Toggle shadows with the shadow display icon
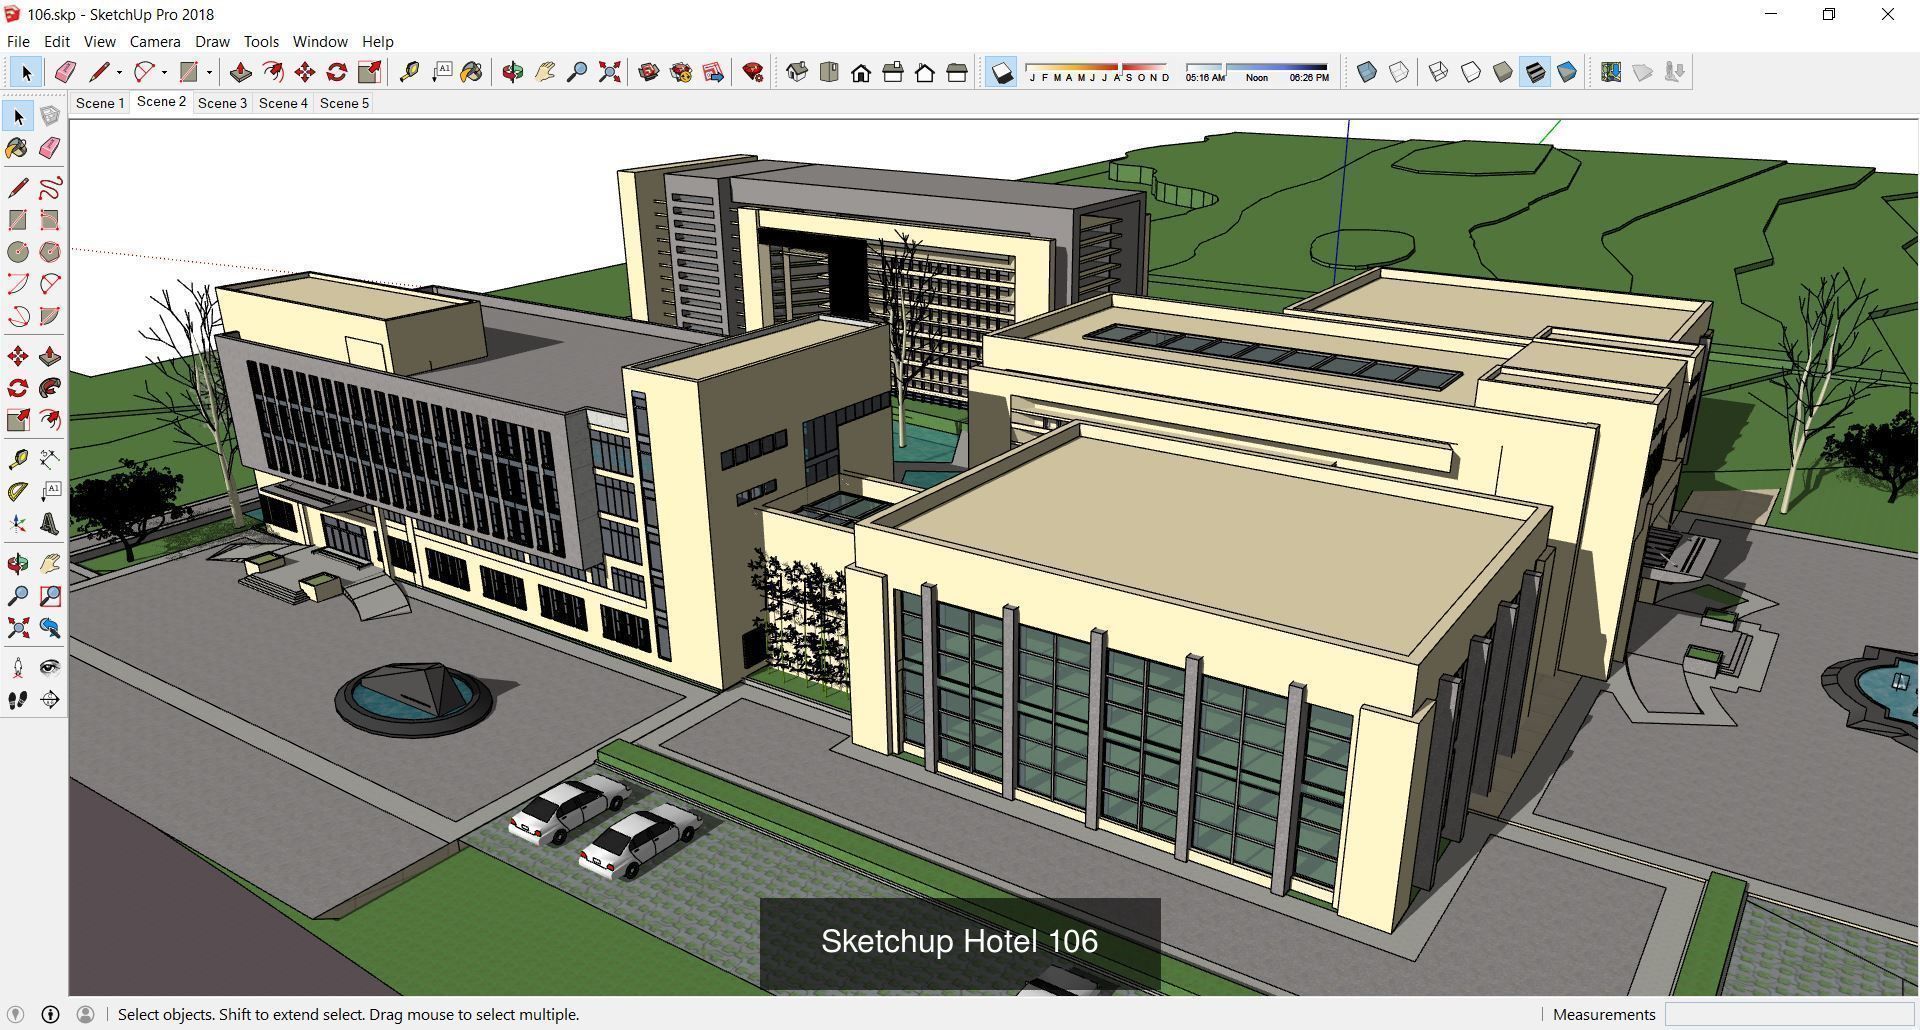1920x1030 pixels. tap(1003, 71)
